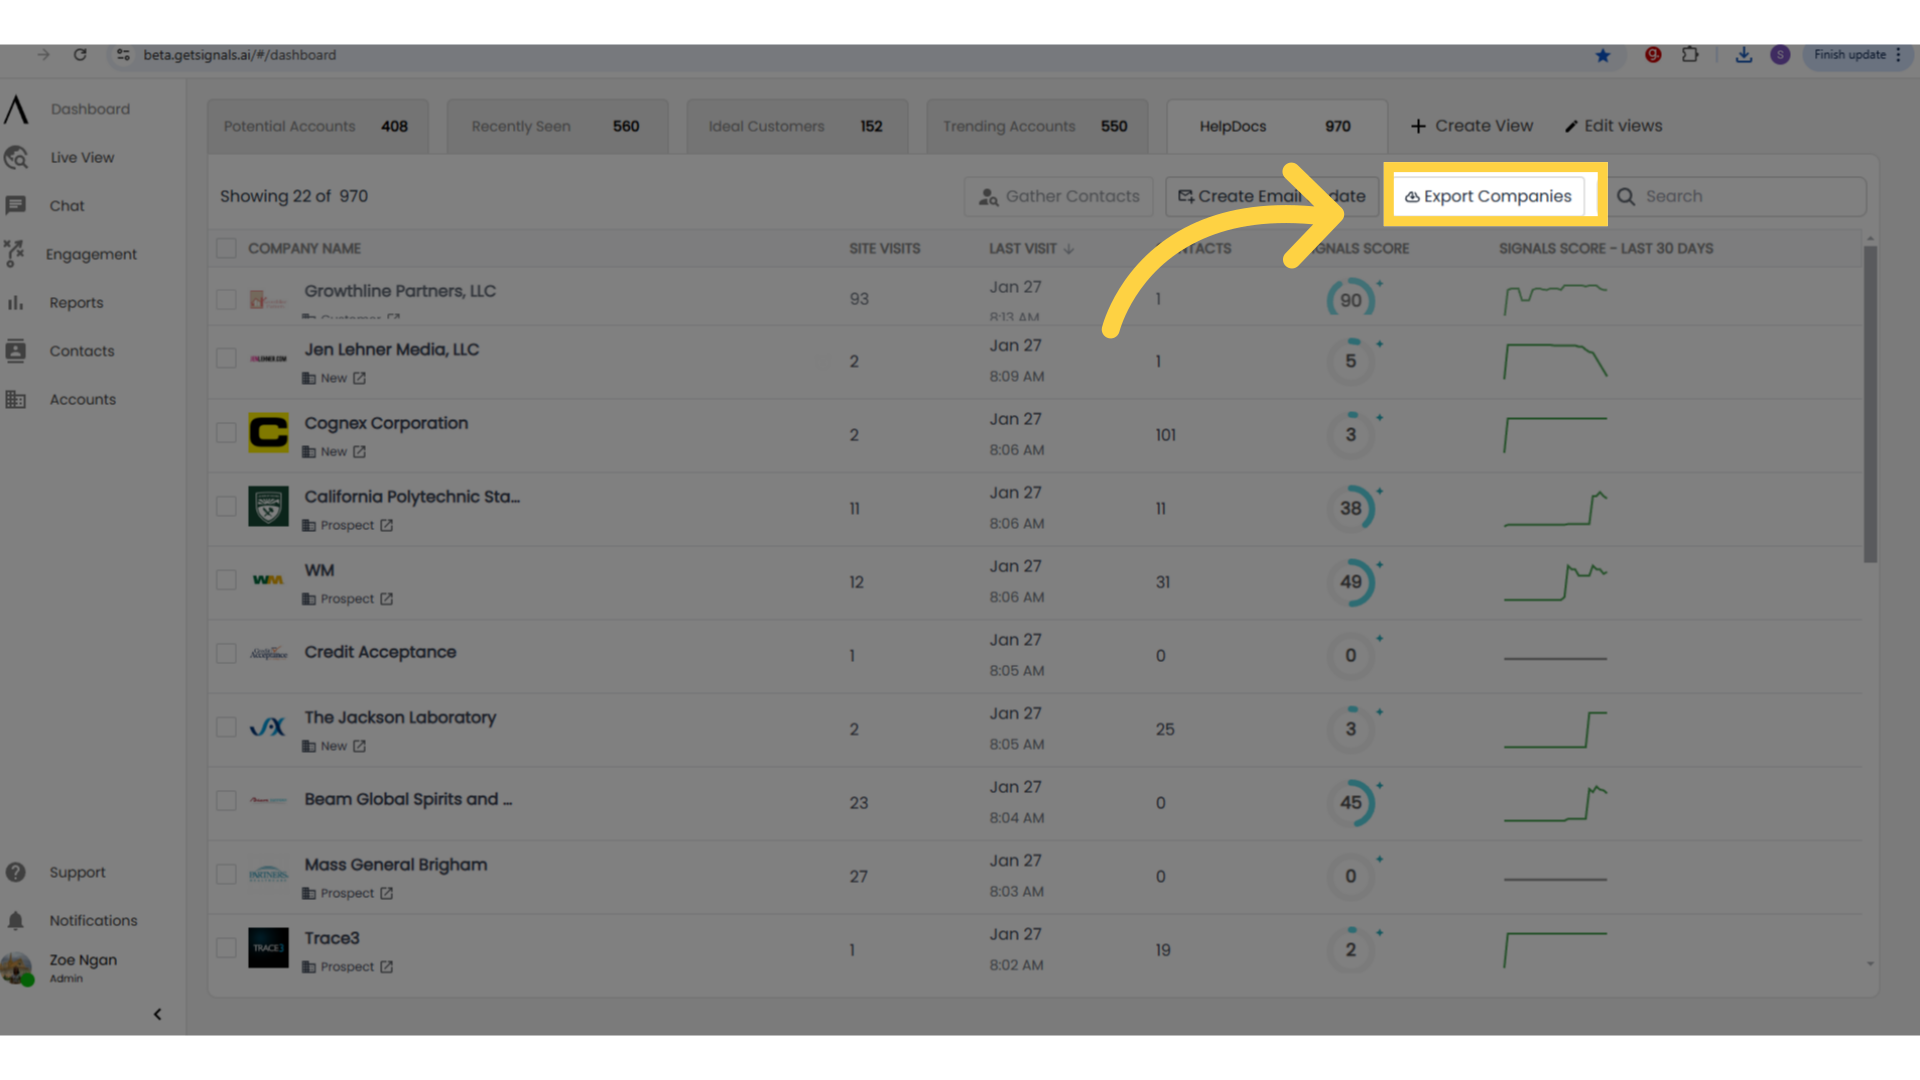Open Reports bar chart icon
Screen dimensions: 1920x1080
(15, 302)
